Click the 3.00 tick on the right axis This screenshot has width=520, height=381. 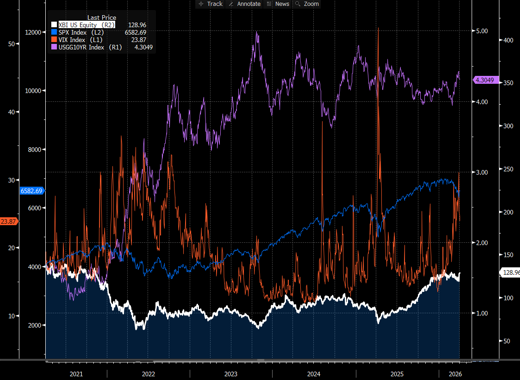(x=482, y=172)
